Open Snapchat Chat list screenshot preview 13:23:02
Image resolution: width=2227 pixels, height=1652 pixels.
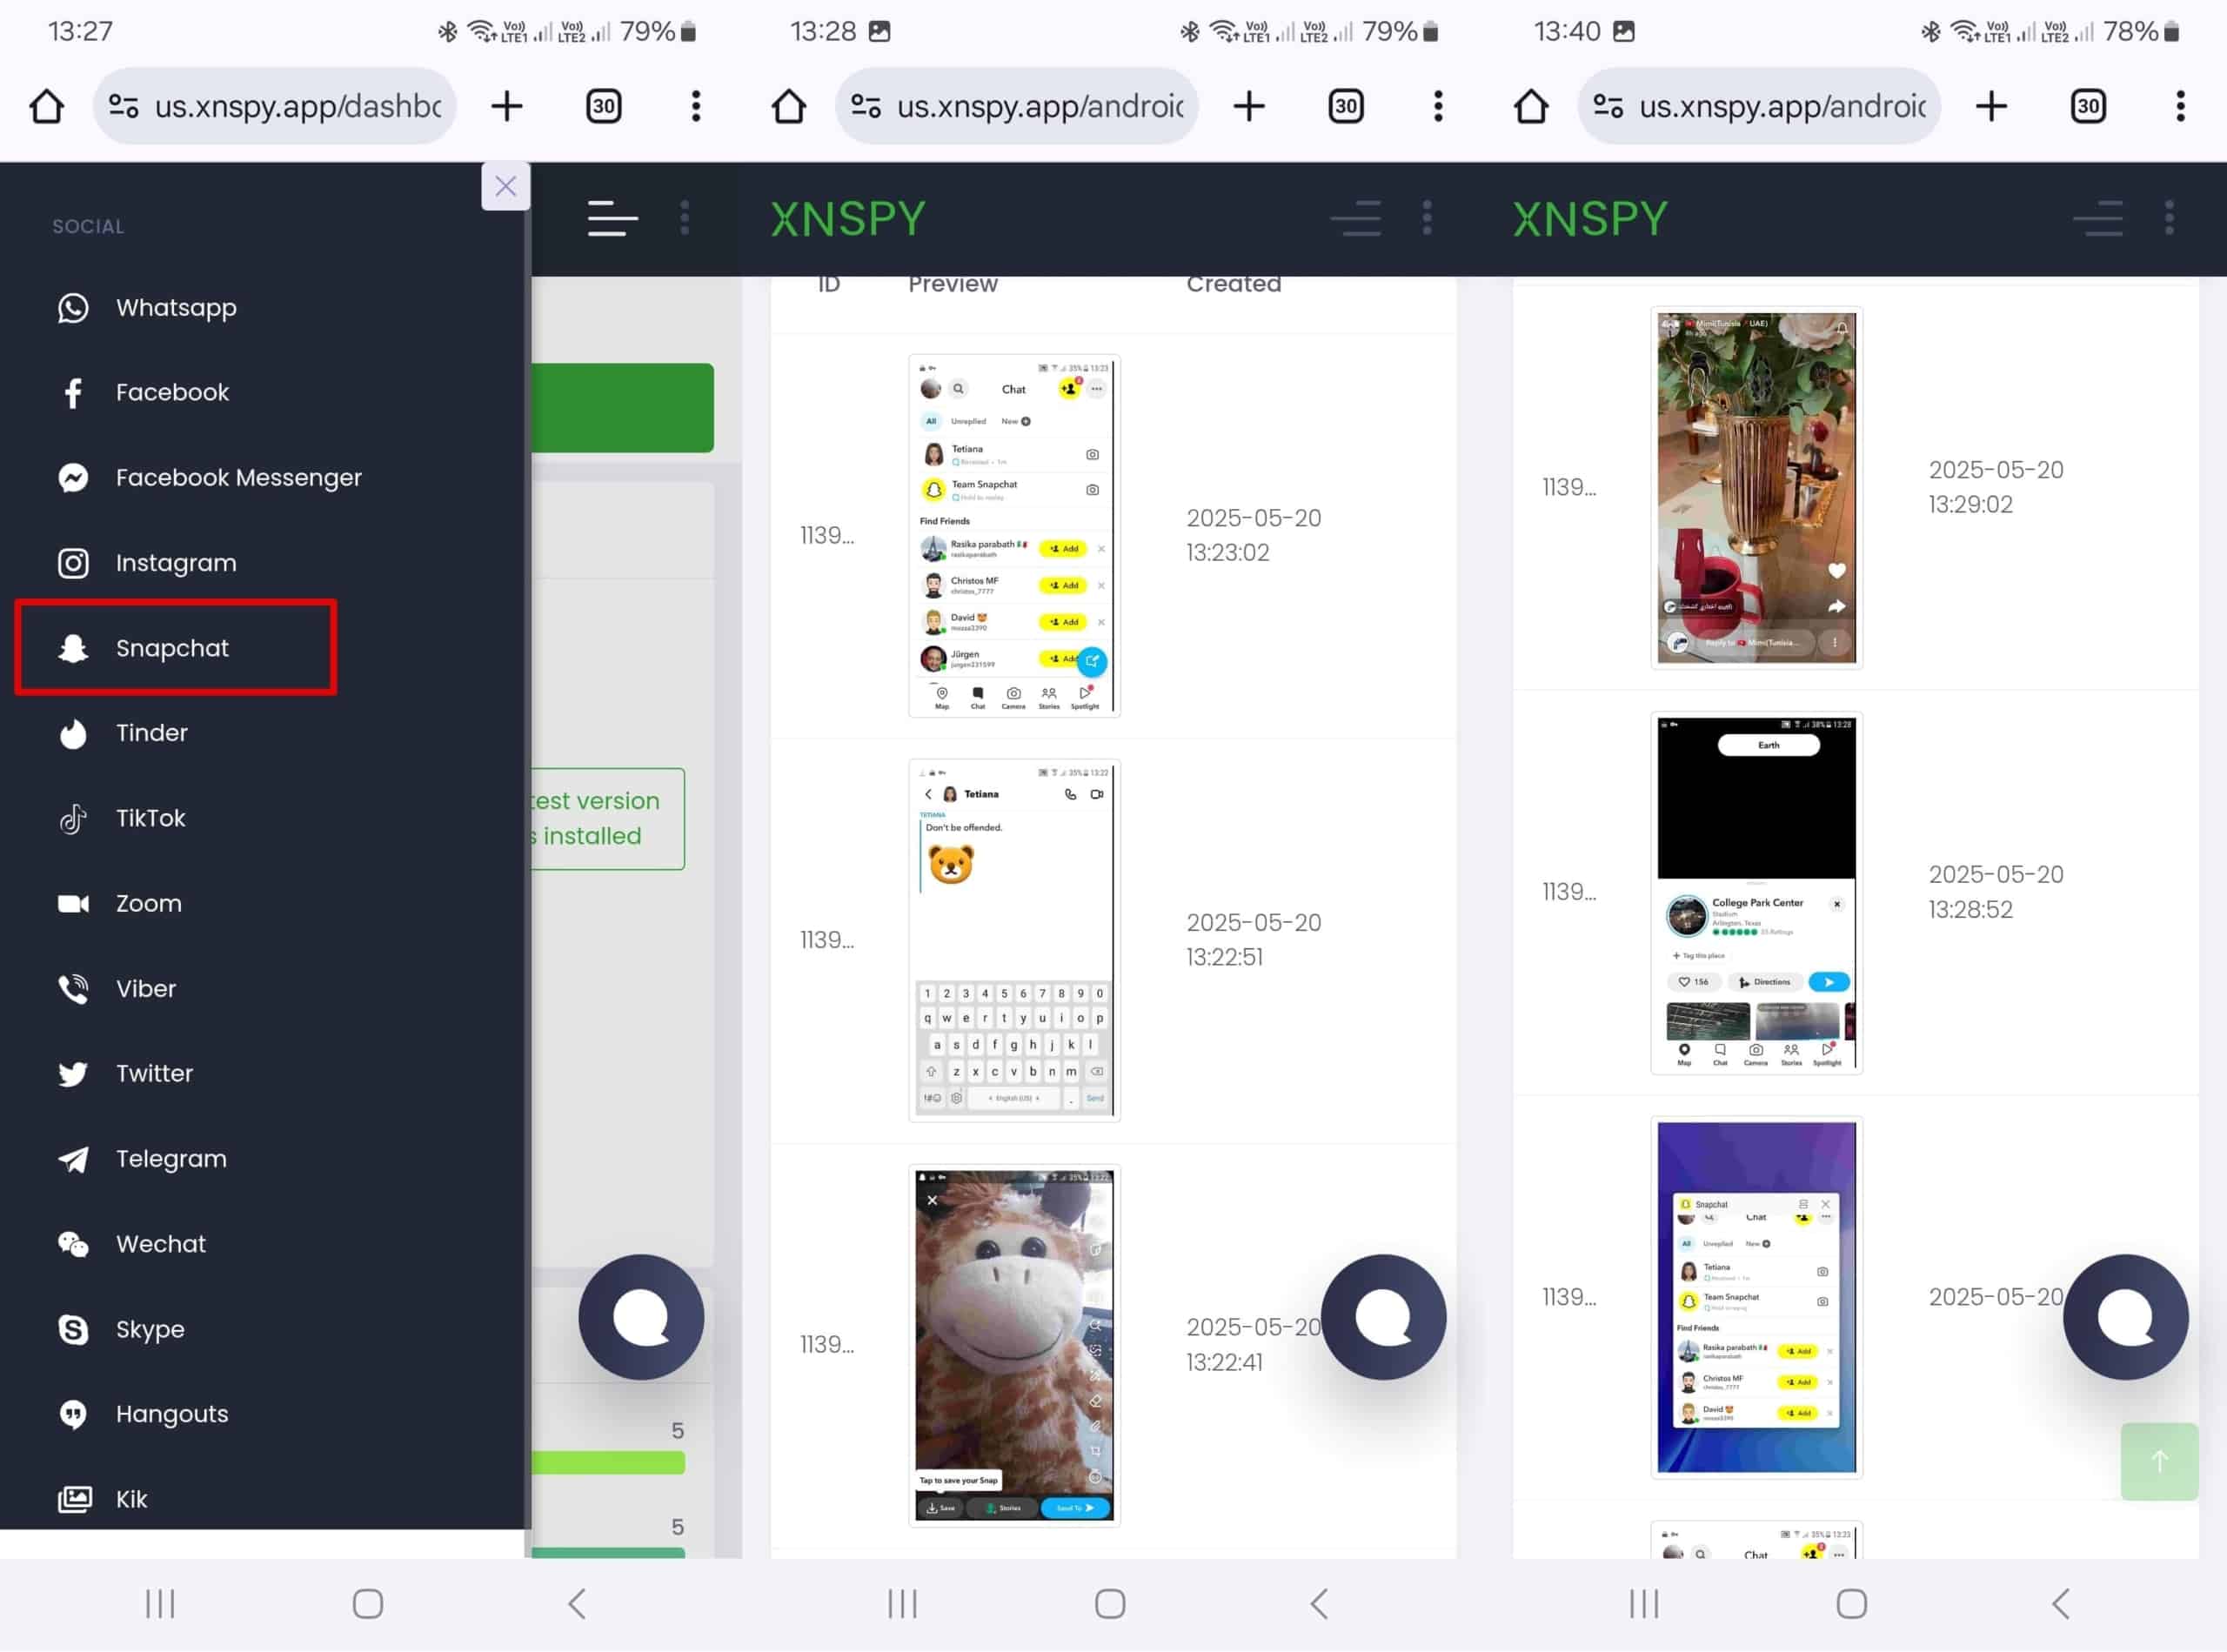1014,535
